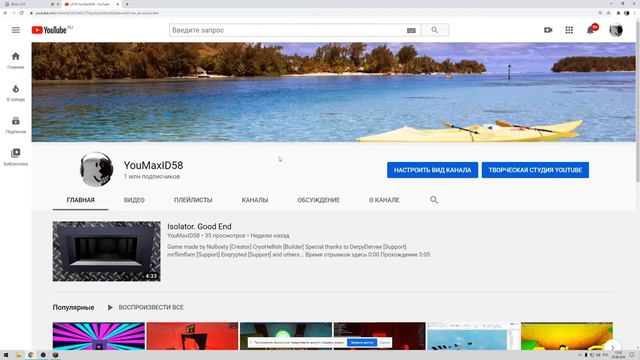Click the play-all triangle icon
This screenshot has width=640, height=360.
pyautogui.click(x=110, y=307)
